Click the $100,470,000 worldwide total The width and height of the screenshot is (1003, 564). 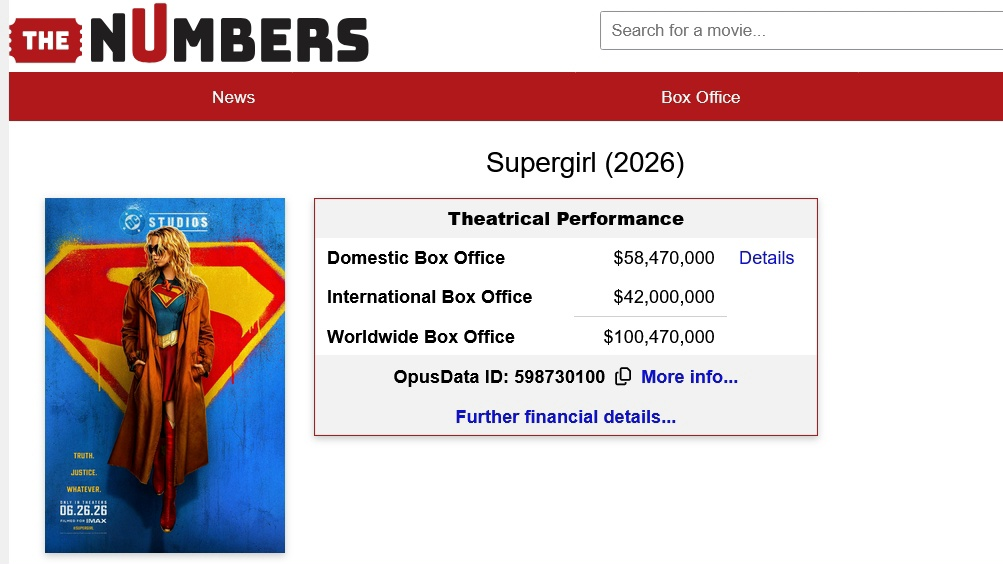[659, 337]
